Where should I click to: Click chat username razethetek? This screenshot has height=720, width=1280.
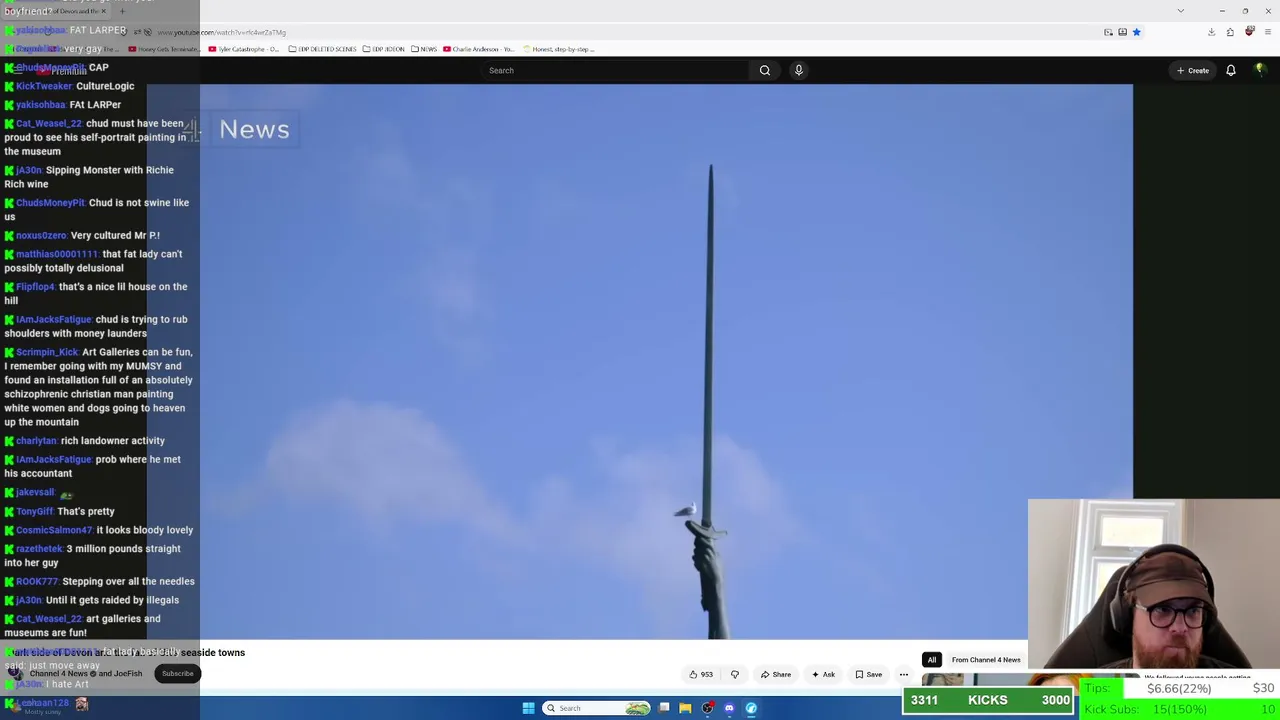(40, 549)
